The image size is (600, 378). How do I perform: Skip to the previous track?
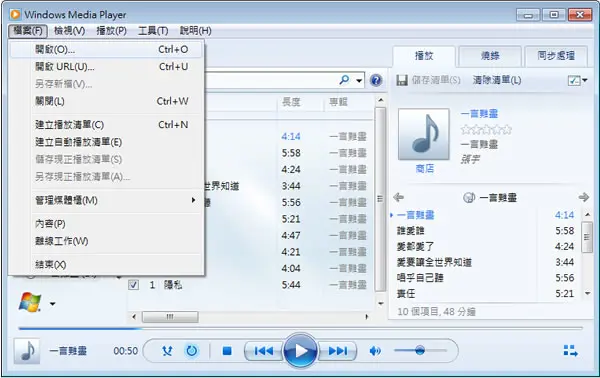(264, 351)
